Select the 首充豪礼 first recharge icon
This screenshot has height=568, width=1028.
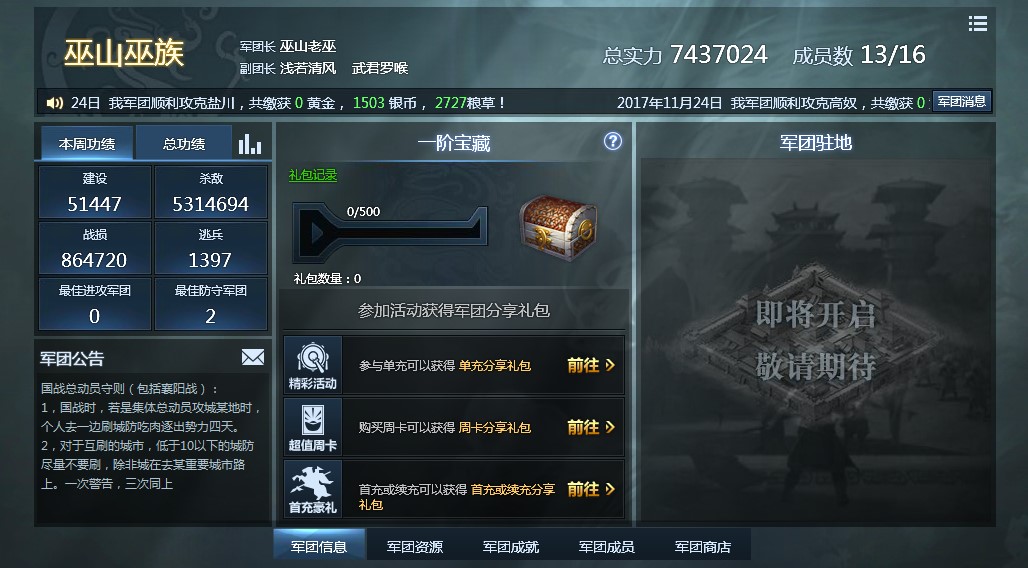click(x=313, y=489)
